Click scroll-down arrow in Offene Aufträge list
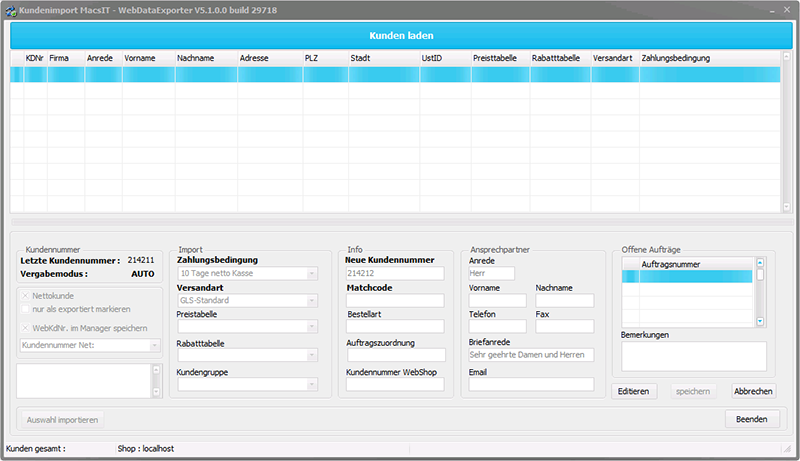 (759, 321)
